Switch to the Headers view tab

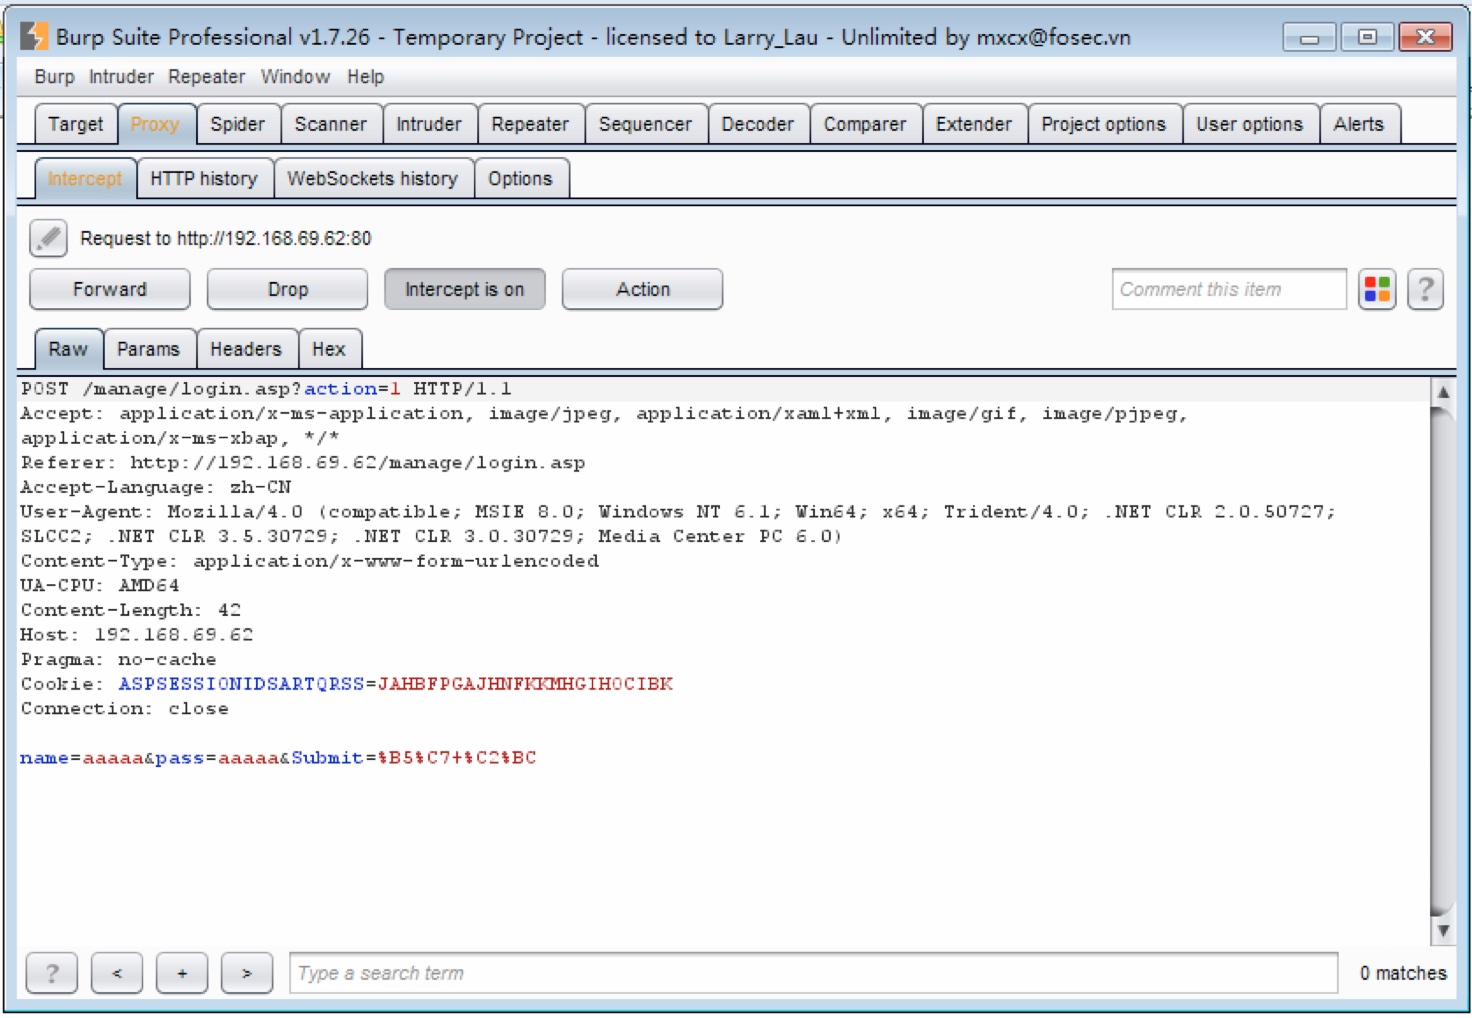tap(246, 349)
